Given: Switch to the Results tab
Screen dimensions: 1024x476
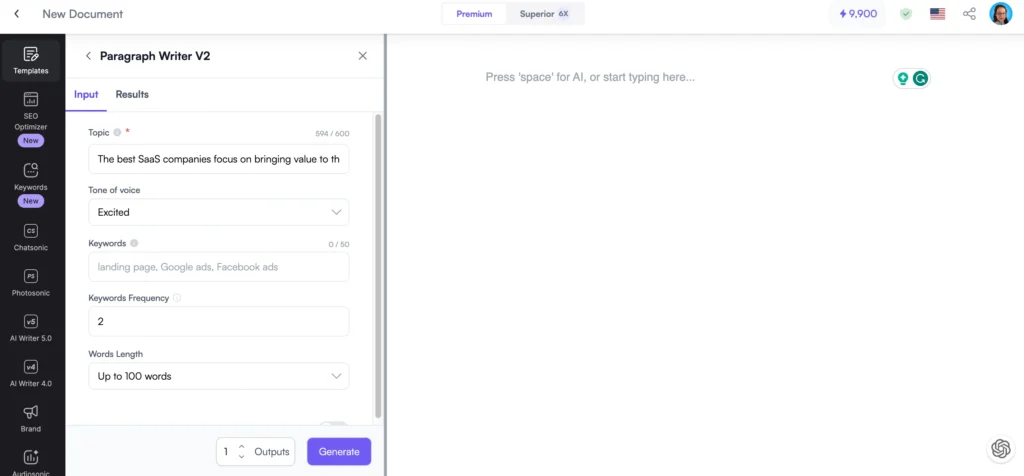Looking at the screenshot, I should [132, 95].
